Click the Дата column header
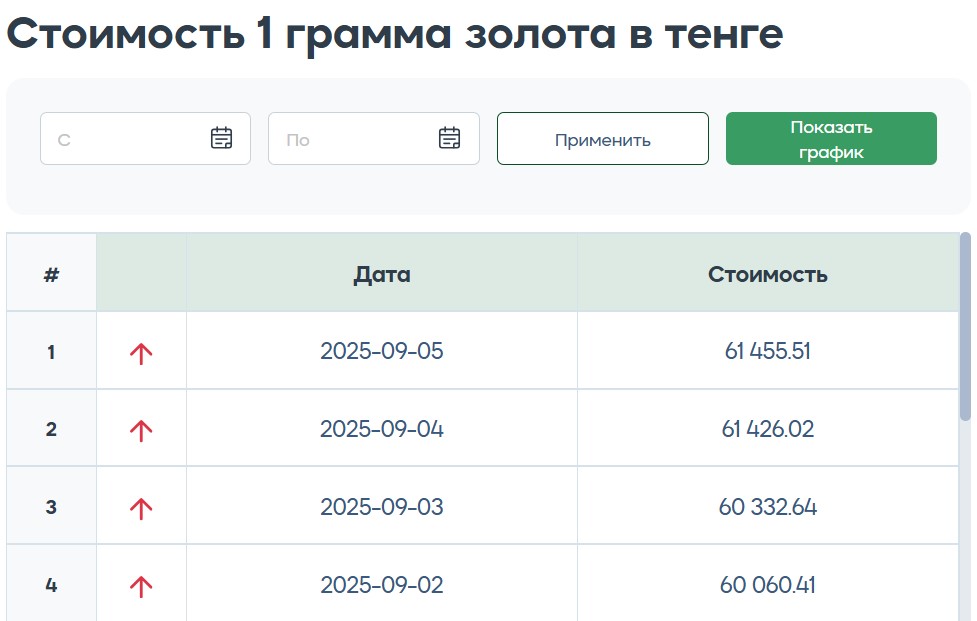The image size is (977, 621). click(x=381, y=274)
